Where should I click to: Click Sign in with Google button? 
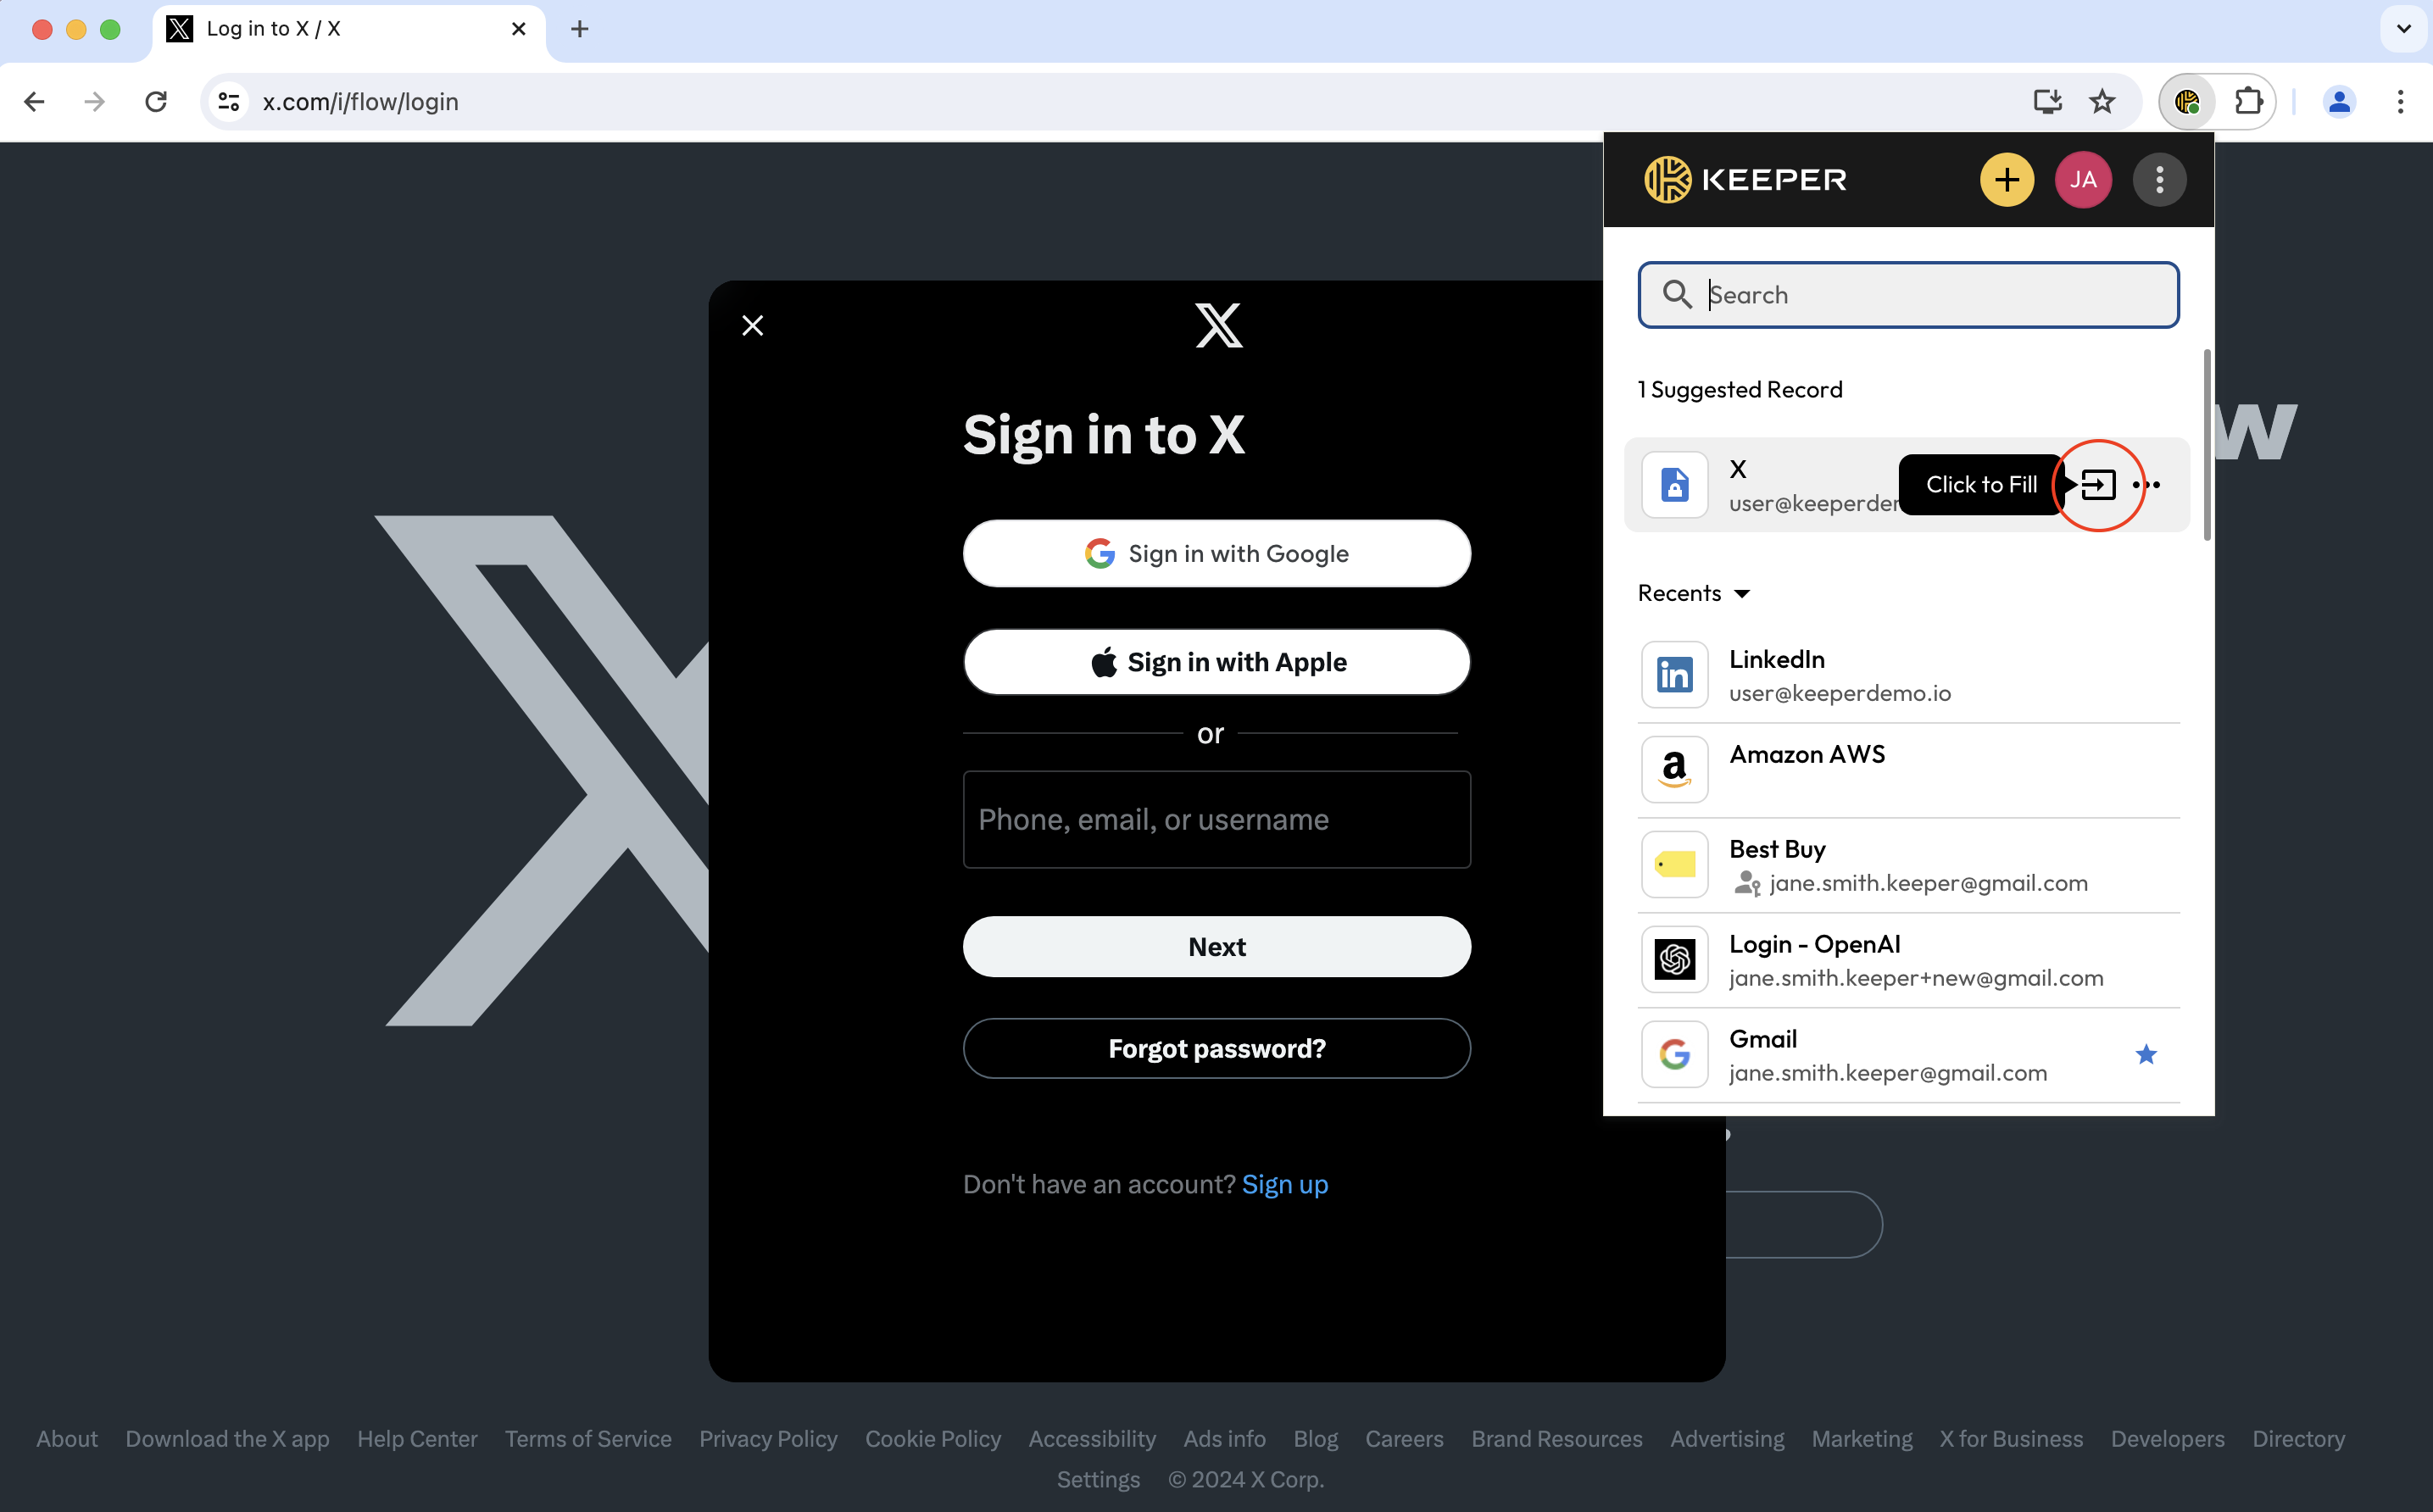pos(1216,553)
